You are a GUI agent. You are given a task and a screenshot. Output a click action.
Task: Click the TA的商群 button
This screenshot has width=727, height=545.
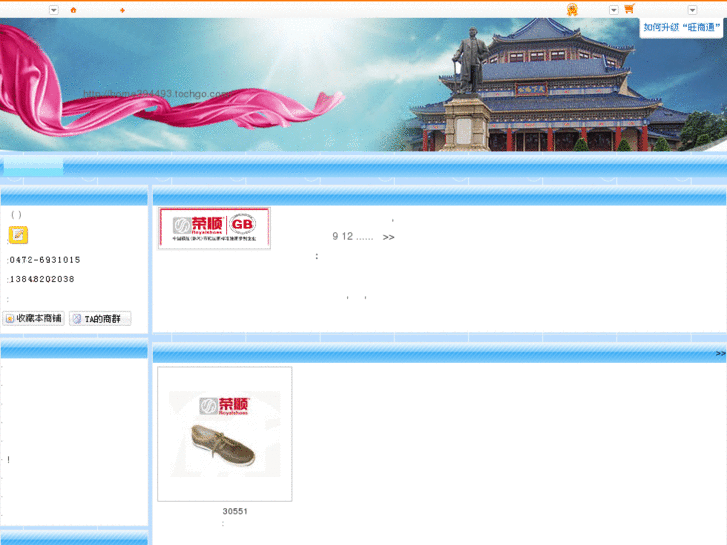pos(100,319)
